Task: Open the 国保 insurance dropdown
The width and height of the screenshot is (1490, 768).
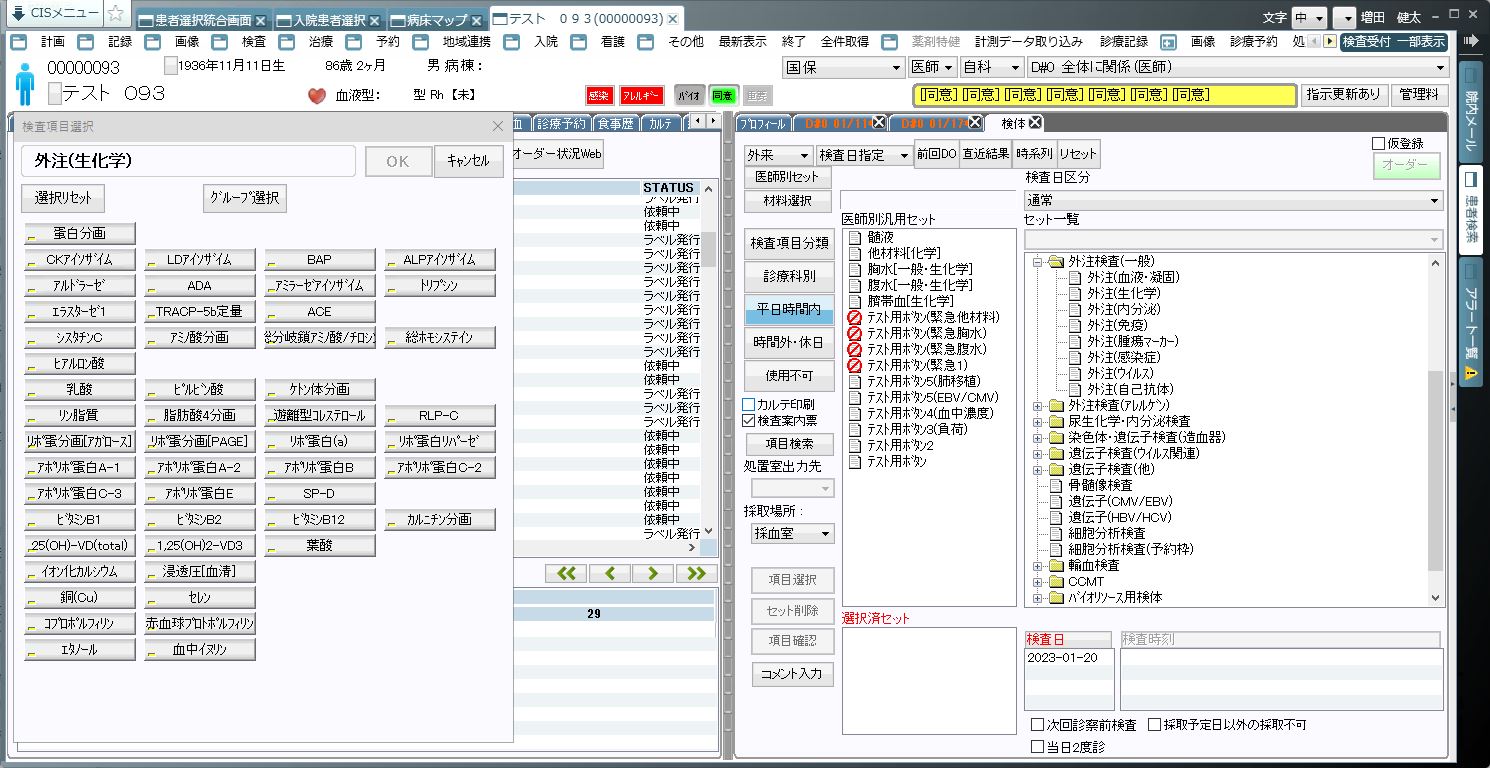Action: pyautogui.click(x=843, y=67)
